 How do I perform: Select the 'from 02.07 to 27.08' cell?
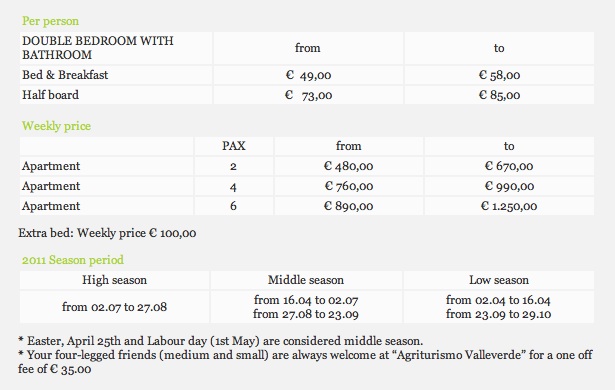(115, 307)
